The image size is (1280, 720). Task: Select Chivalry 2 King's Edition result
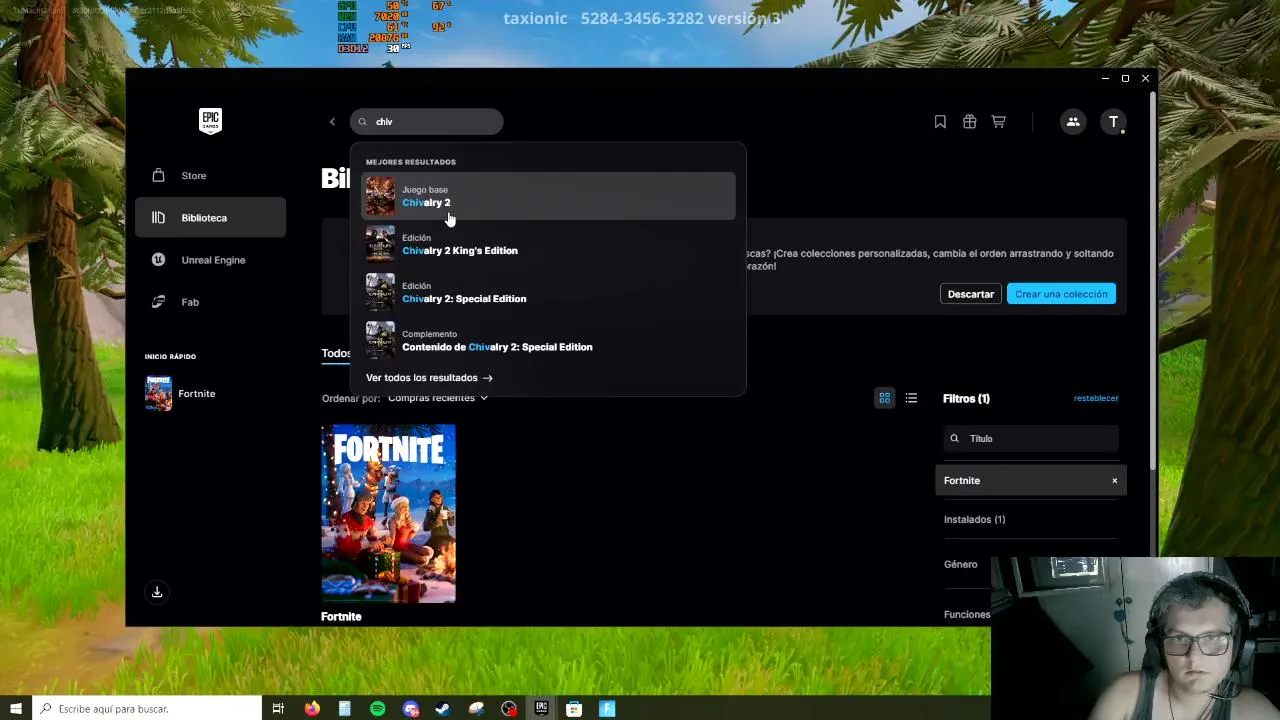coord(548,244)
